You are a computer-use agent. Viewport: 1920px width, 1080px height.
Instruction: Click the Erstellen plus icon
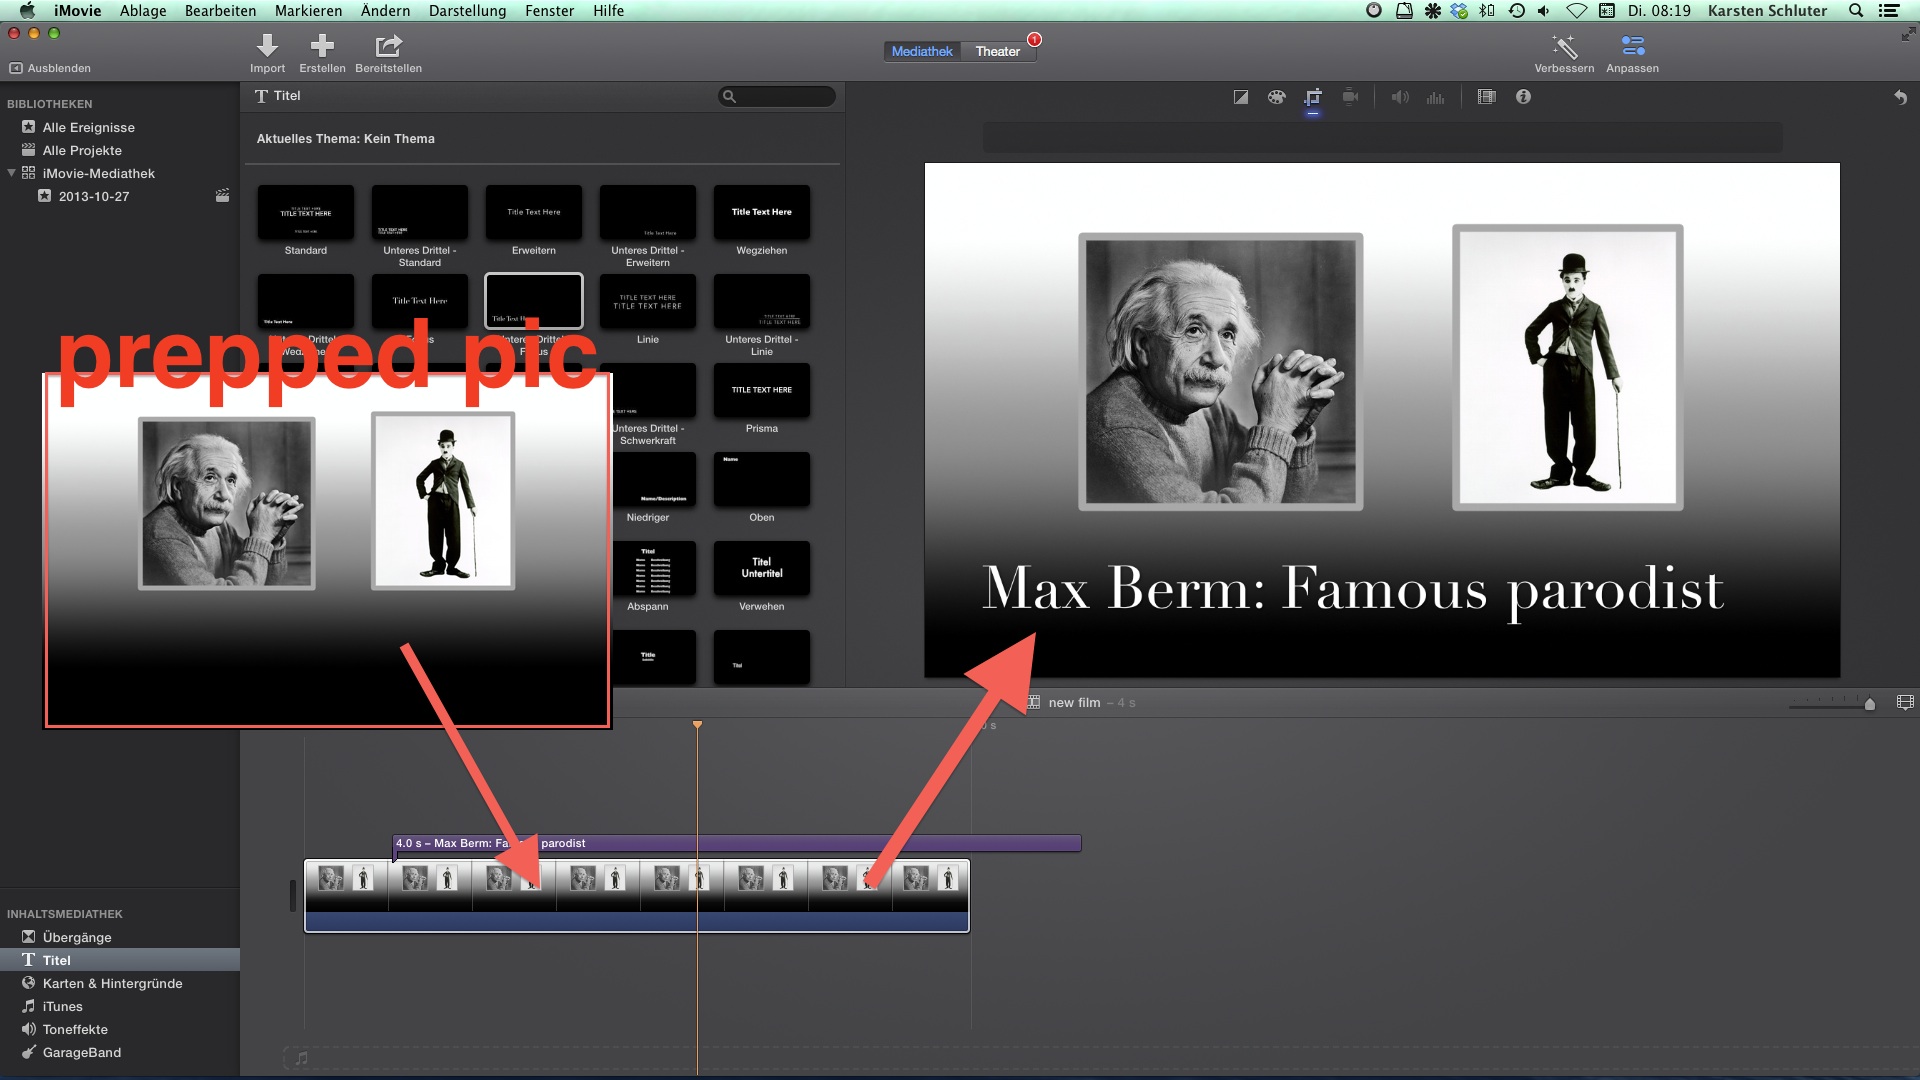coord(322,46)
